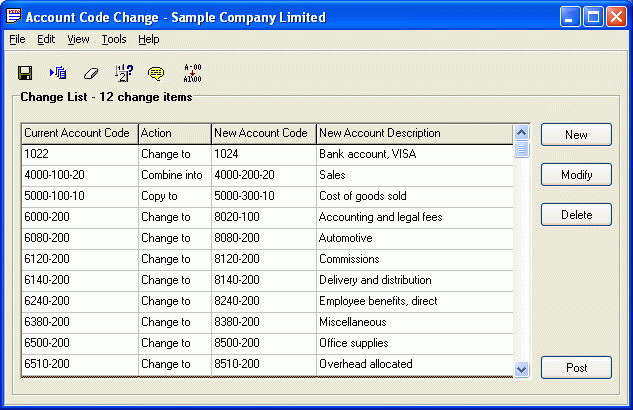Click the account code format icon
The height and width of the screenshot is (410, 633).
(x=193, y=73)
